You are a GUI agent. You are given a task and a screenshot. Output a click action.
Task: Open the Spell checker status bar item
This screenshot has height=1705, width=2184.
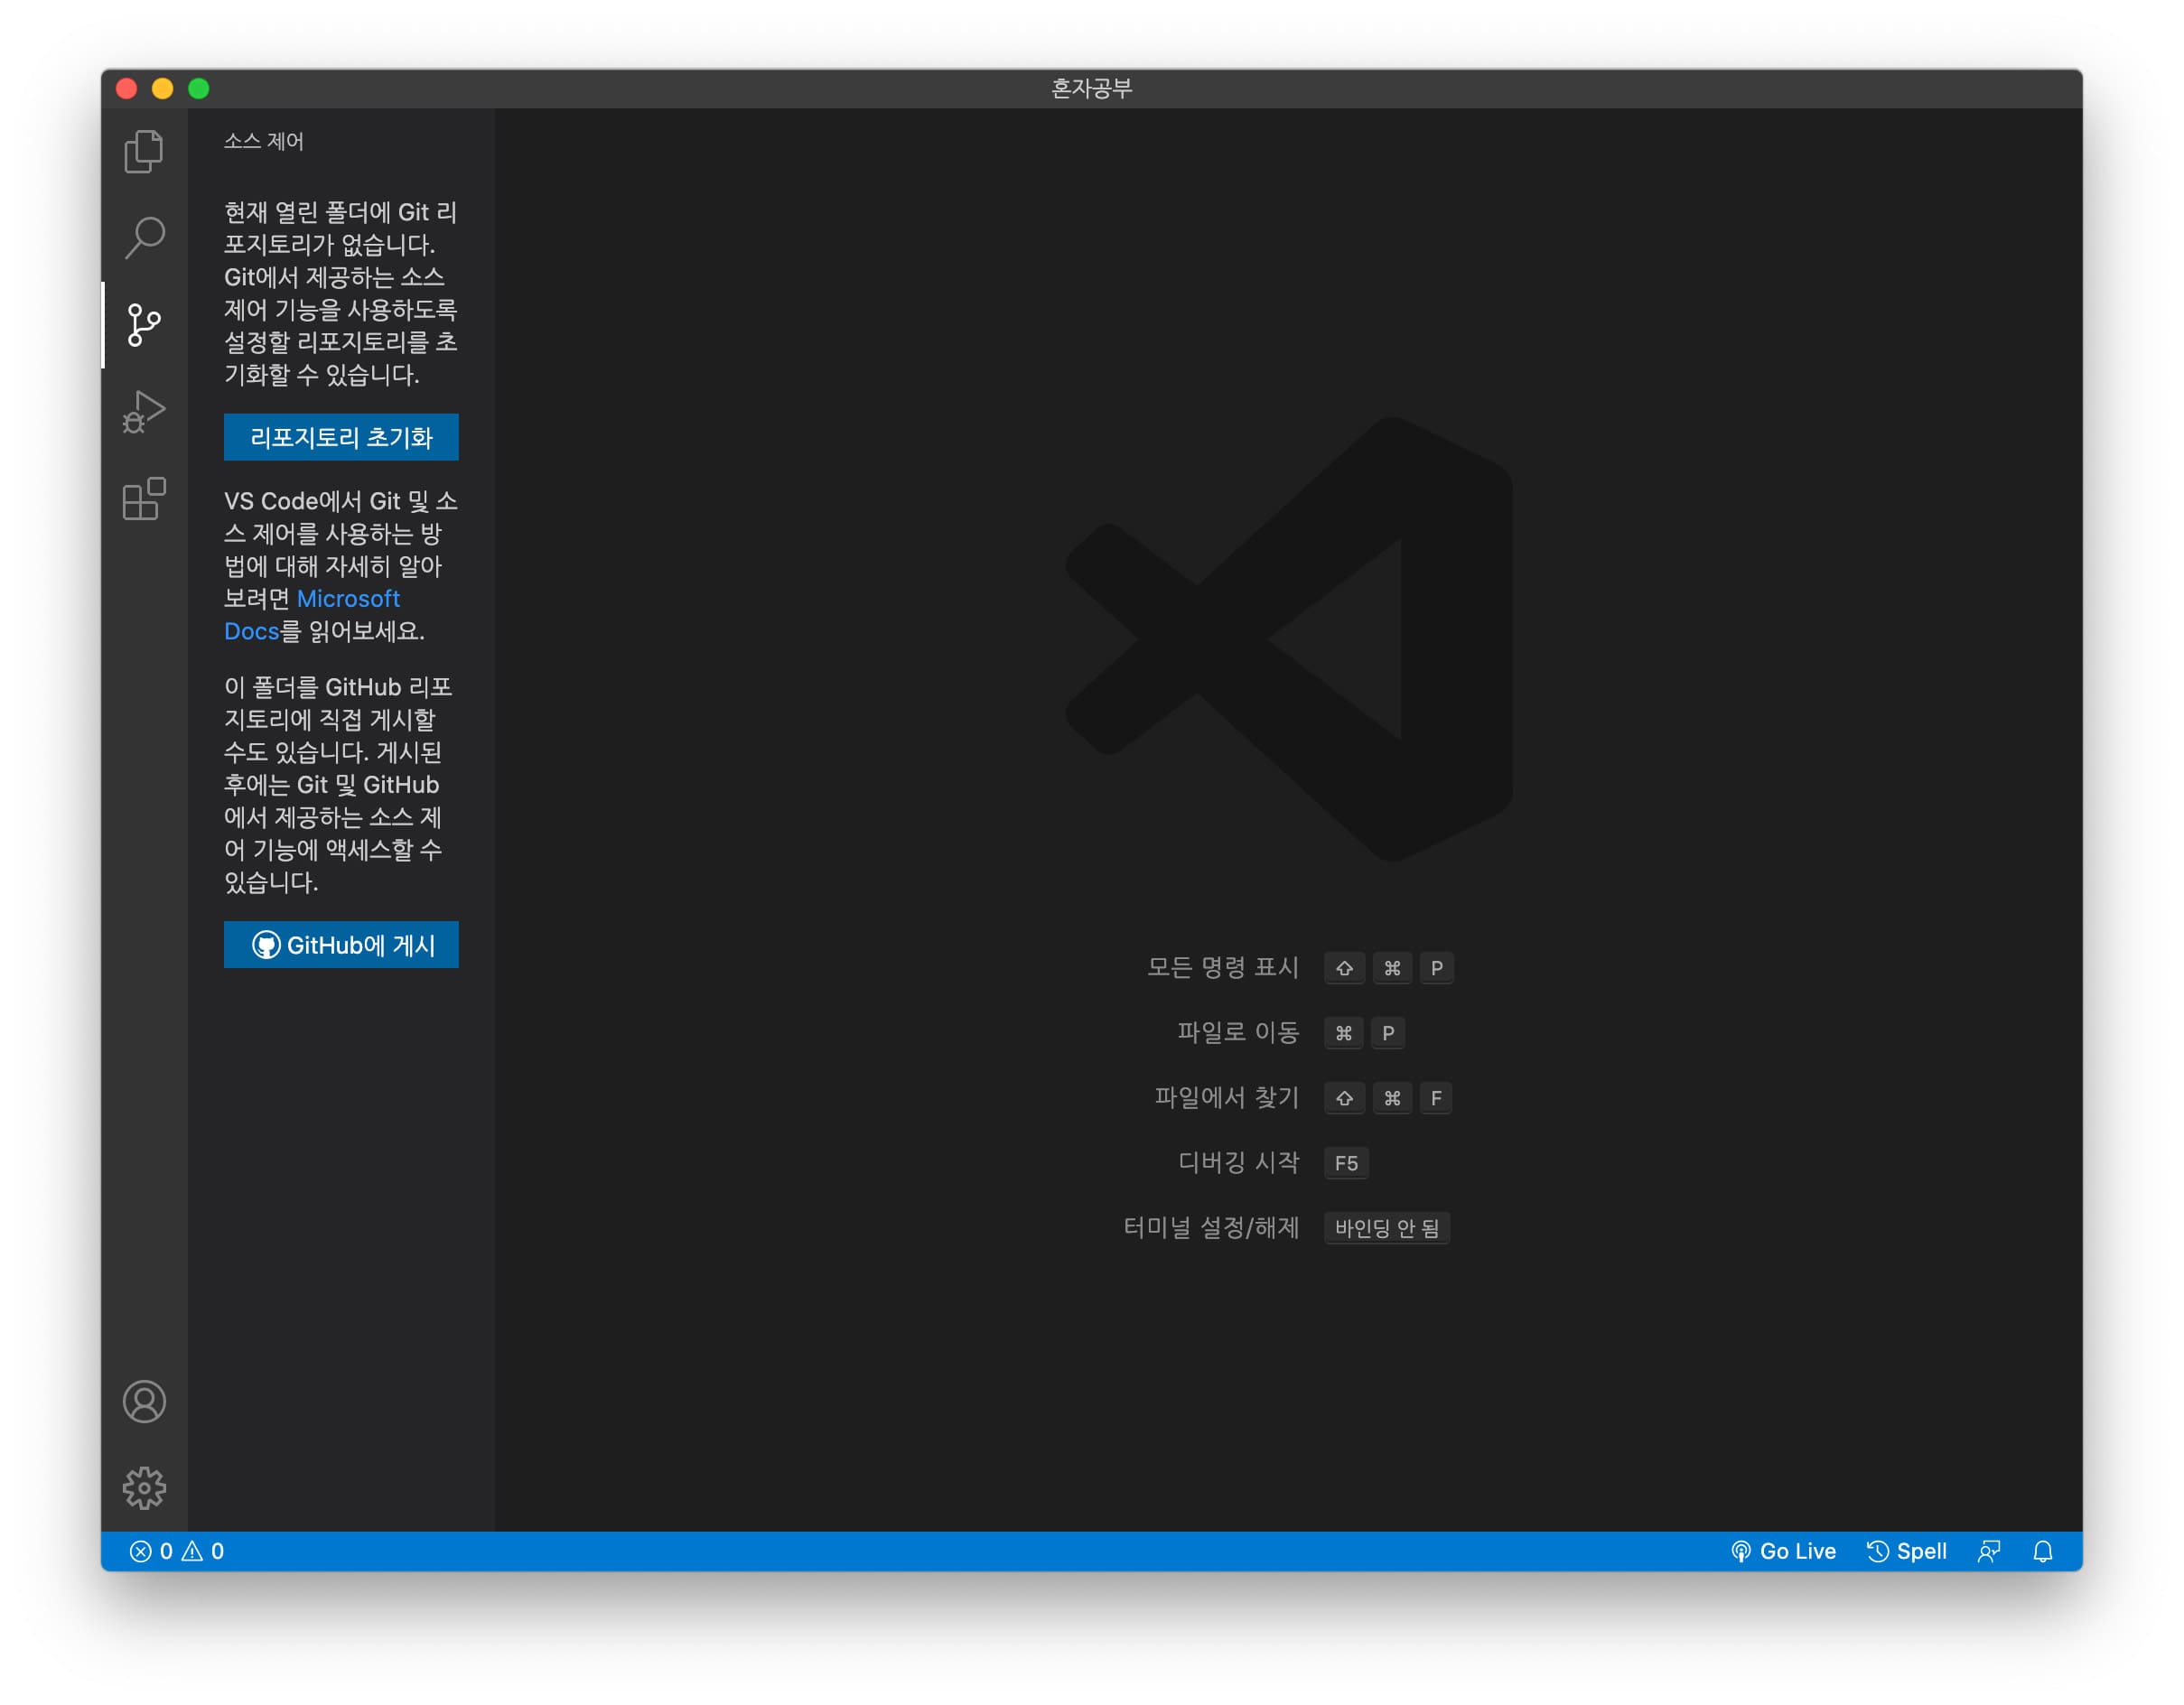coord(1908,1551)
